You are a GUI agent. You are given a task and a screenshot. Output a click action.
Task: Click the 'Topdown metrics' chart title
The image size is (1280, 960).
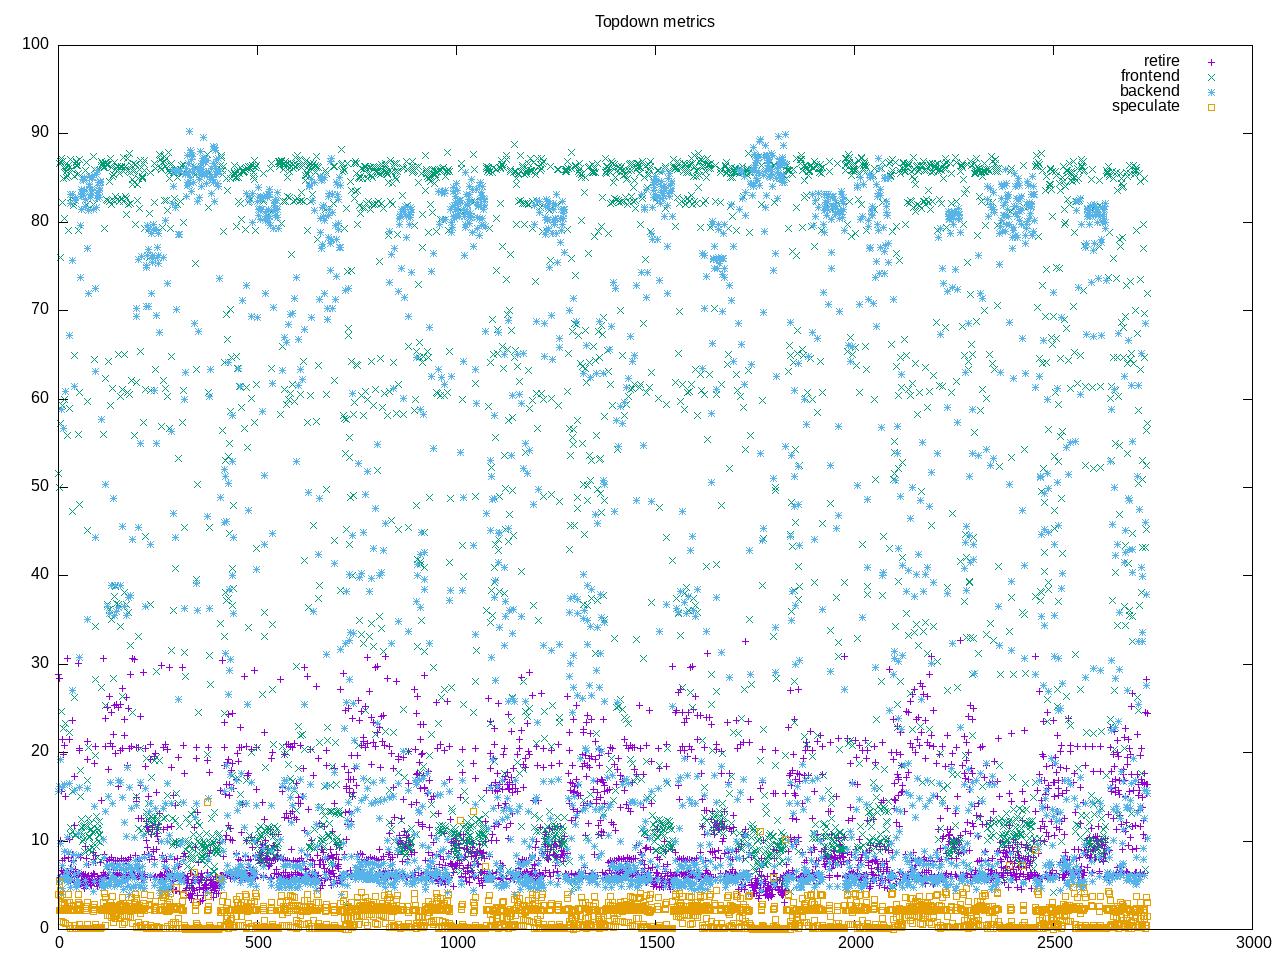(x=654, y=21)
